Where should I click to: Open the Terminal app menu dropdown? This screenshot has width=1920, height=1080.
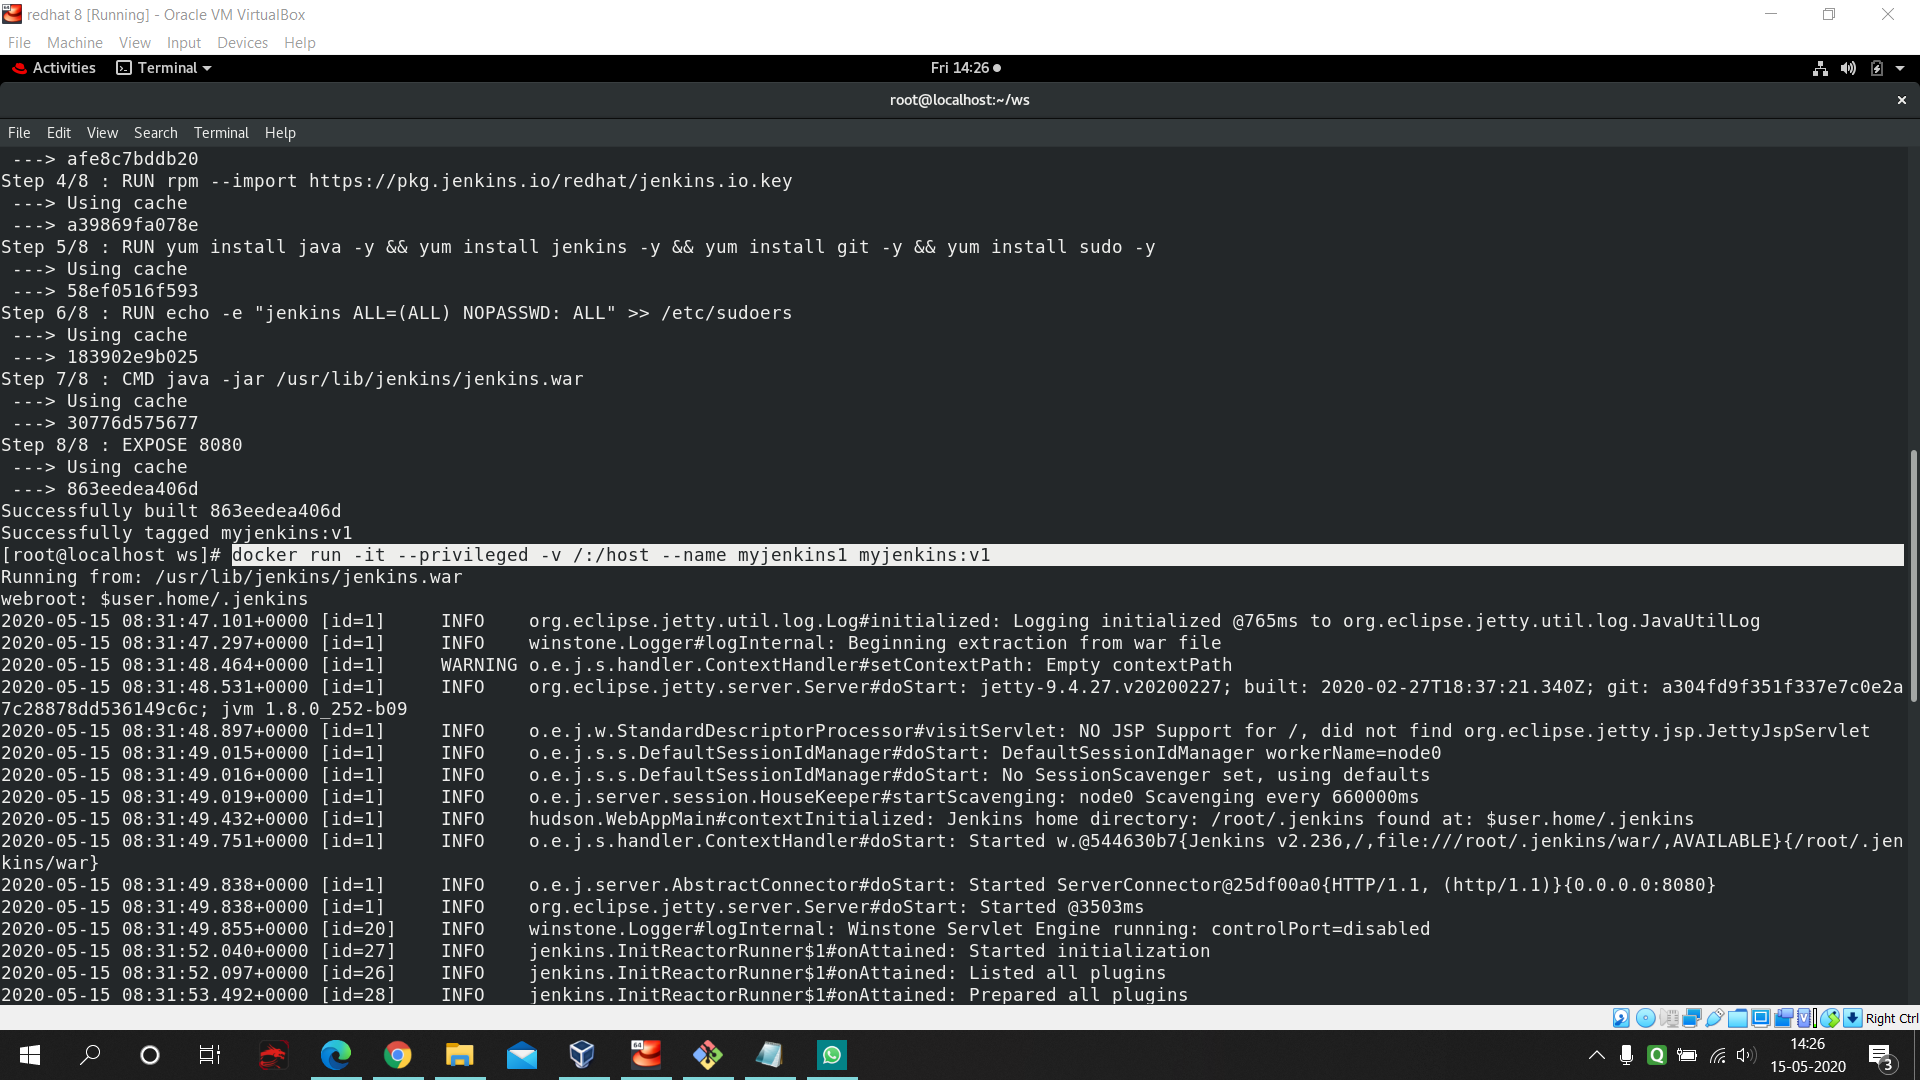(164, 68)
